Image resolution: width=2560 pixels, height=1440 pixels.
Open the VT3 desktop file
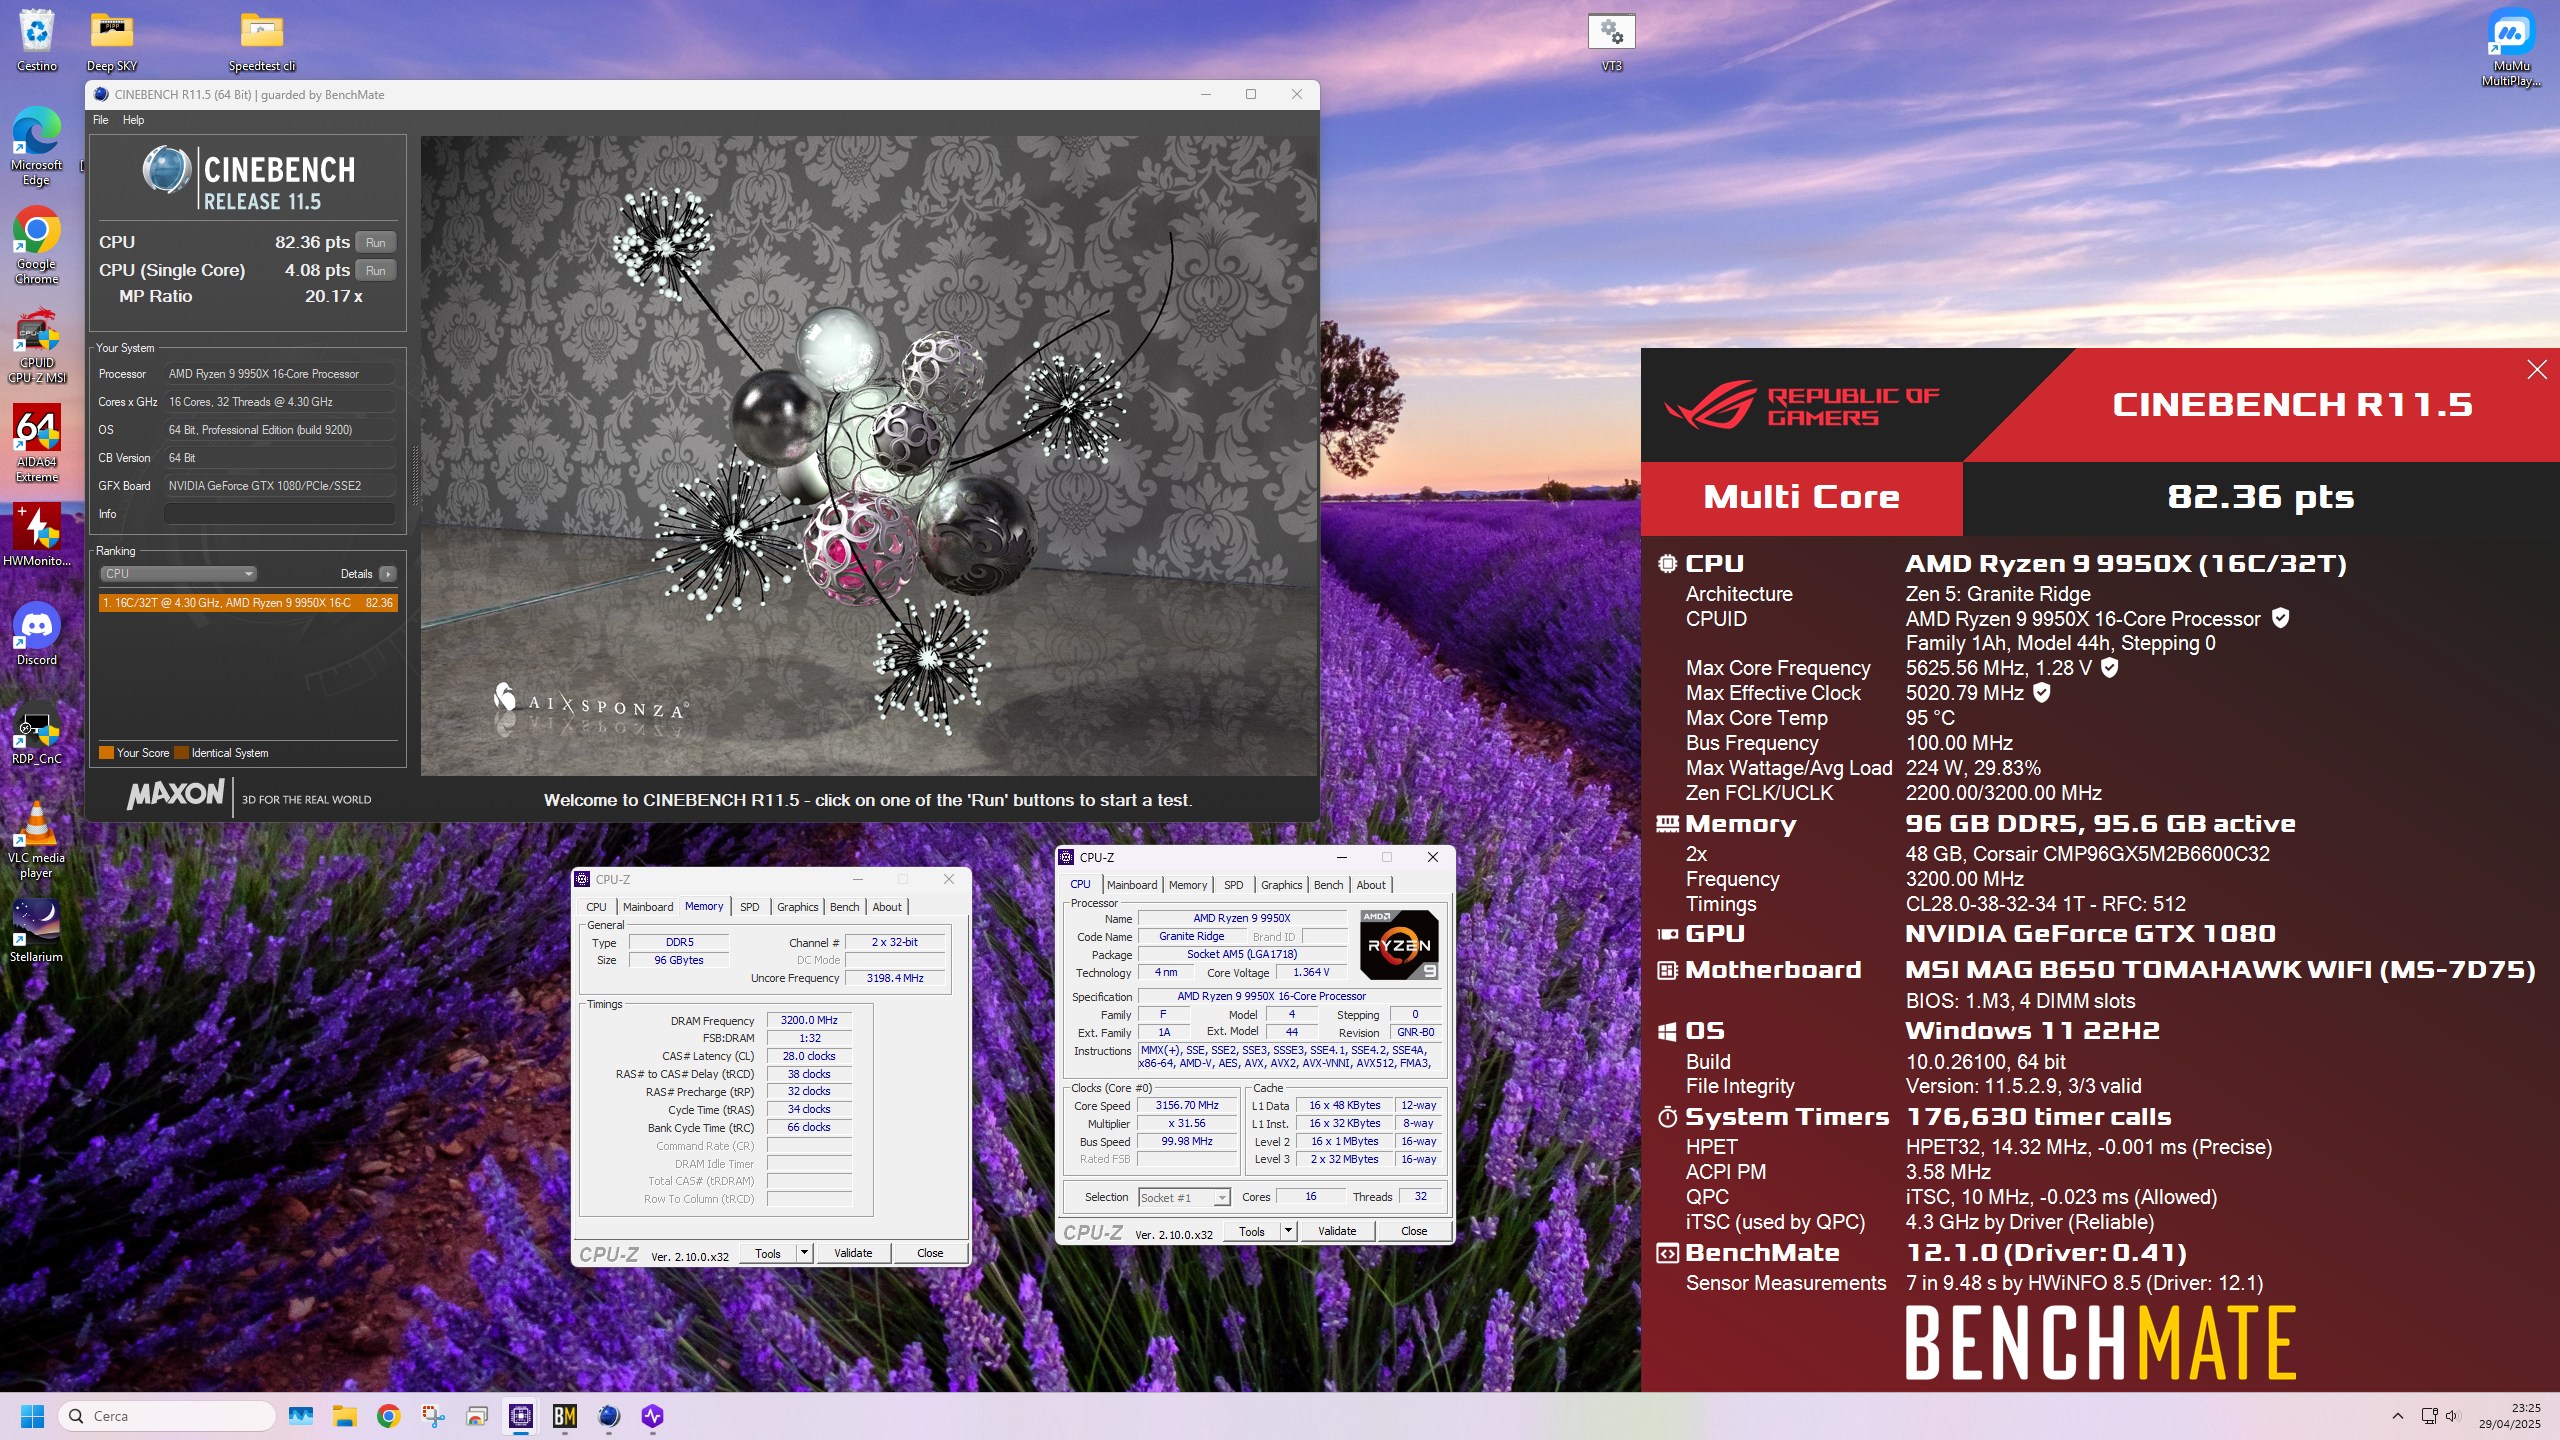pos(1611,40)
